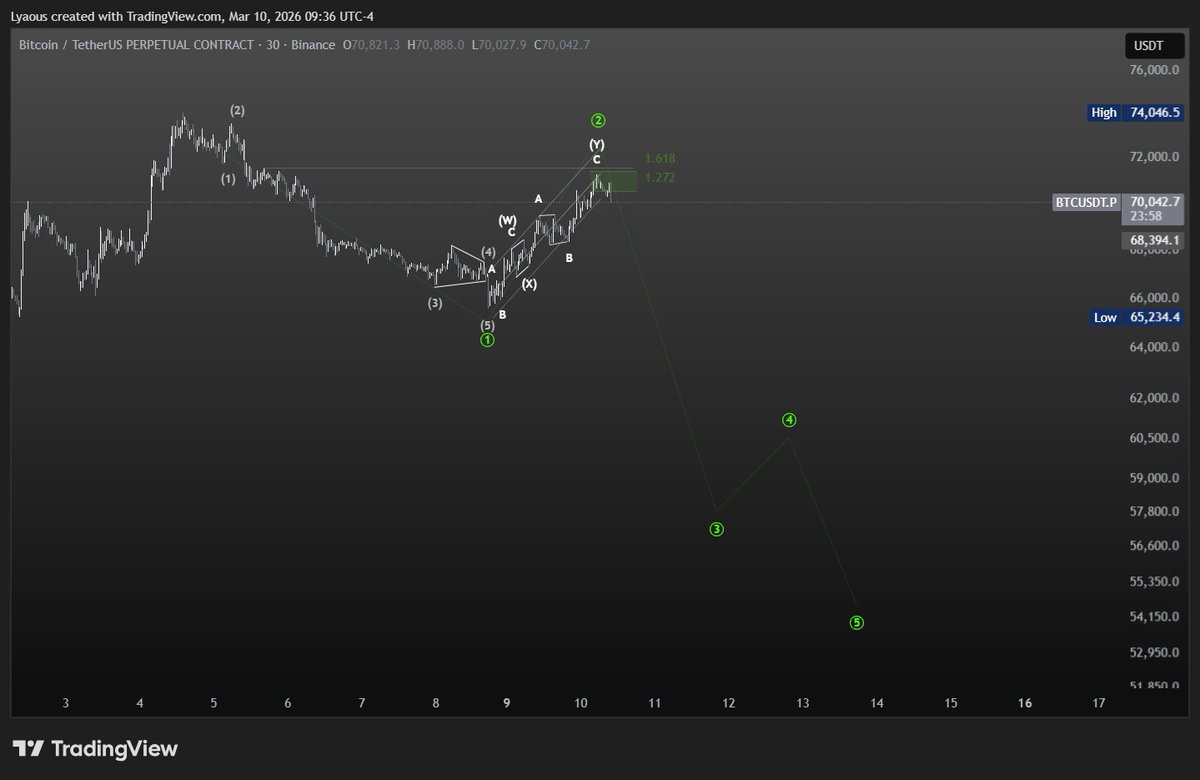Click date 3 on the time axis
1200x780 pixels.
pos(65,703)
